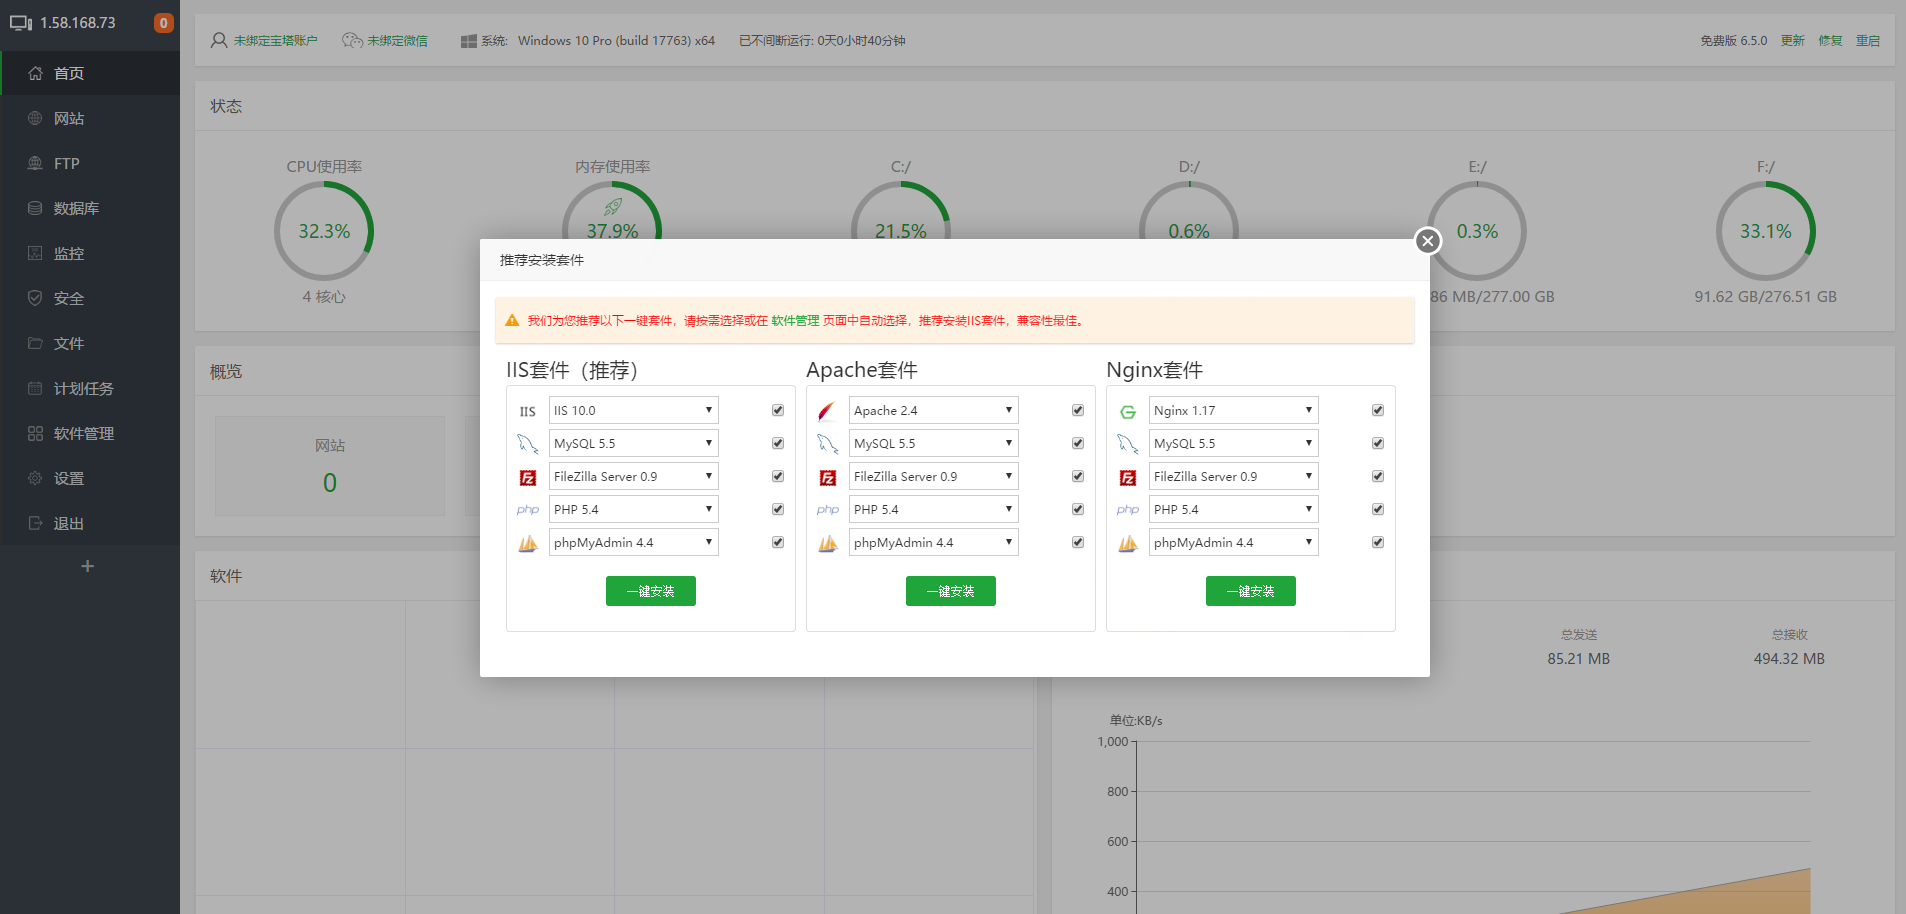Screen dimensions: 1906x914
Task: Click the rocket memory release icon
Action: [612, 207]
